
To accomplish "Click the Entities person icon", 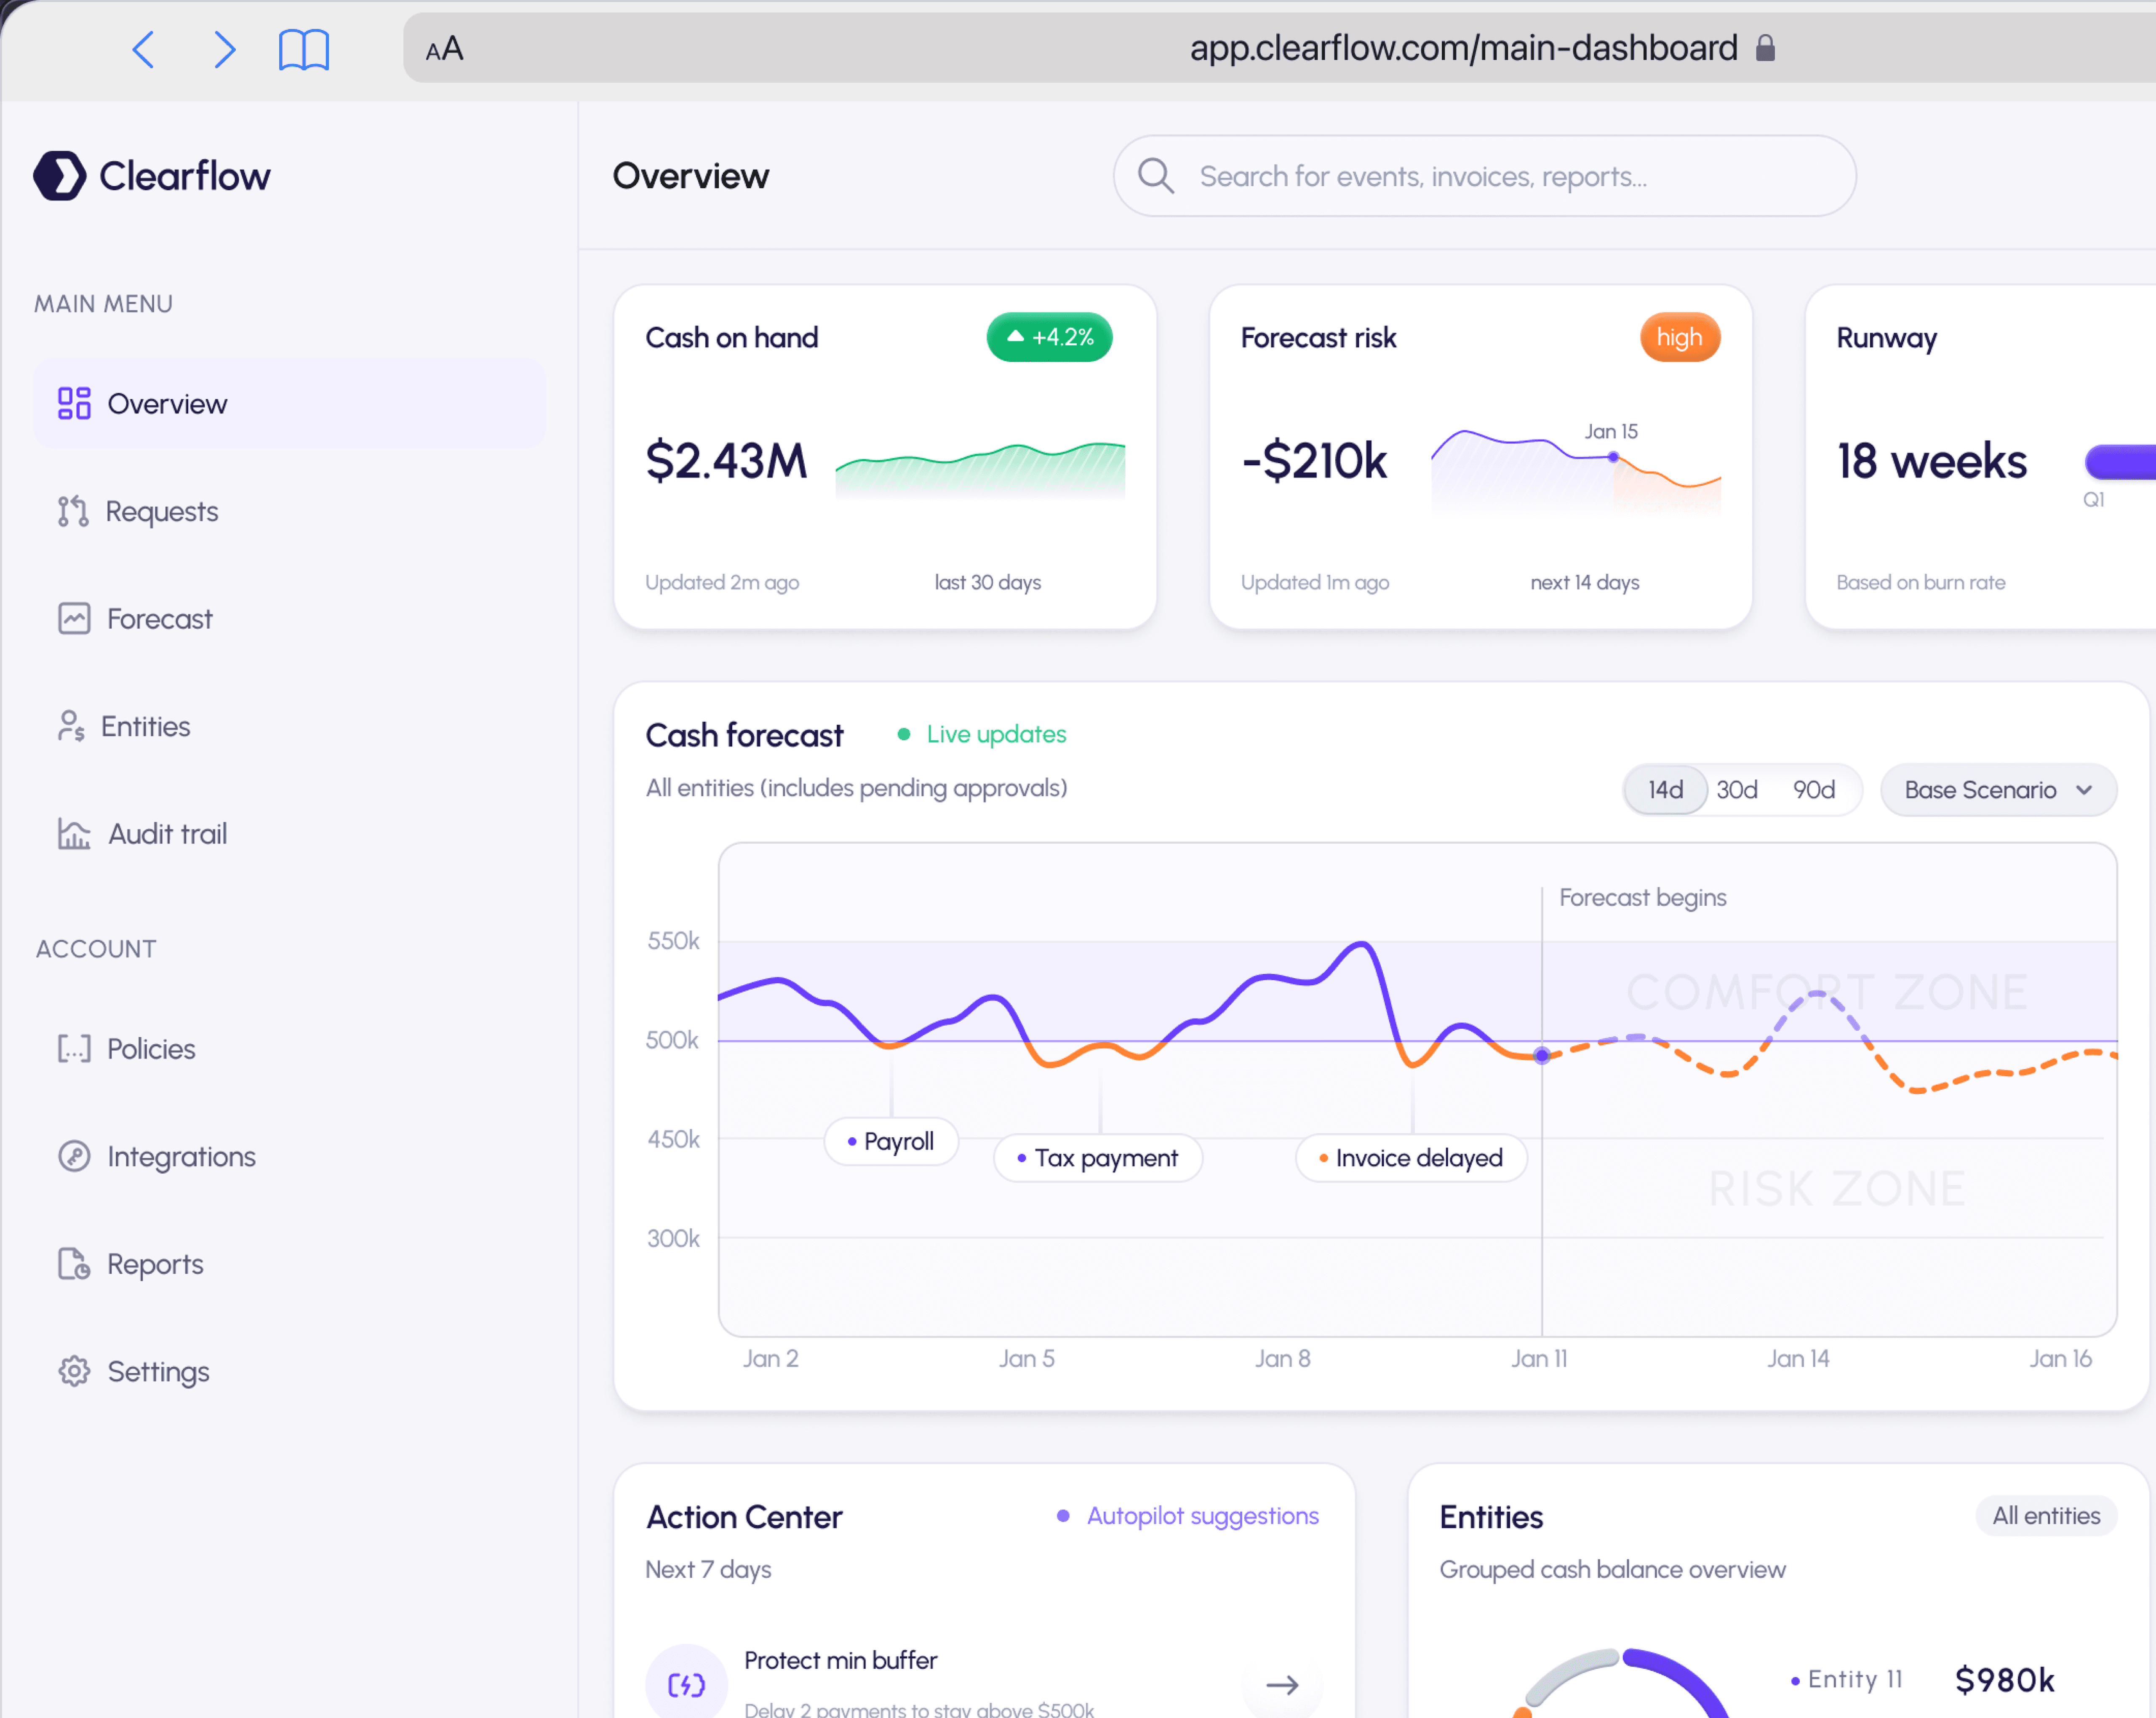I will (x=71, y=726).
